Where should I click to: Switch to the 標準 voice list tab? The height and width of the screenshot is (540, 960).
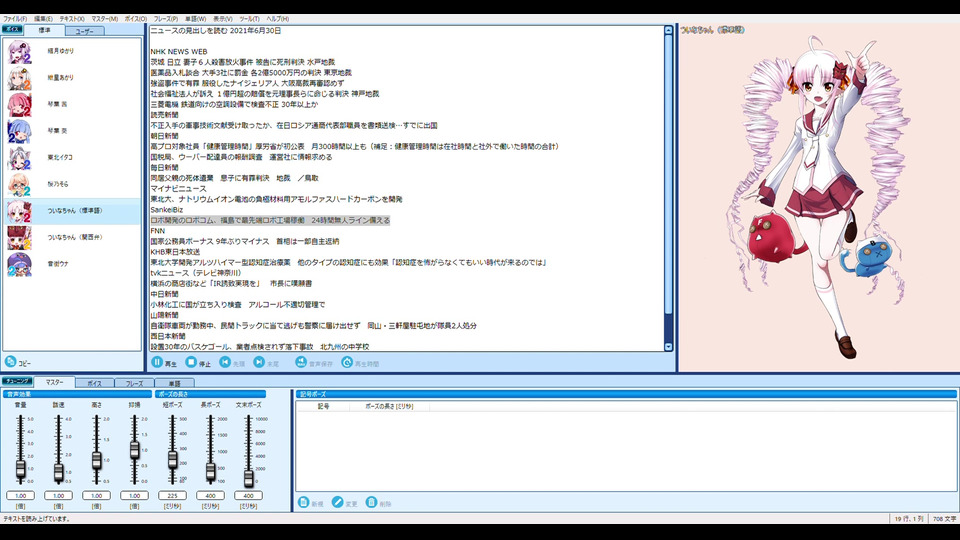pyautogui.click(x=45, y=30)
